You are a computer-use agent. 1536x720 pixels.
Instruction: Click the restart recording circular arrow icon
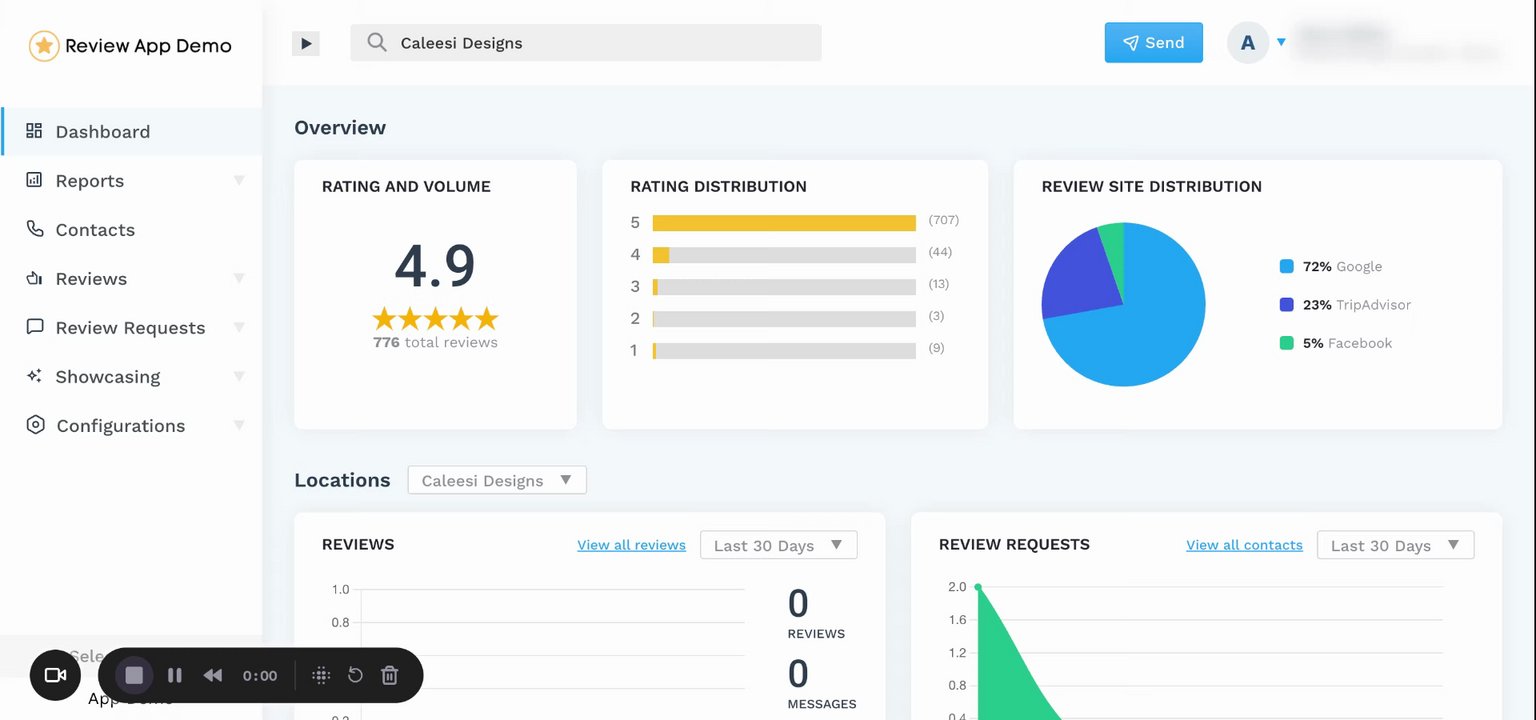[355, 675]
